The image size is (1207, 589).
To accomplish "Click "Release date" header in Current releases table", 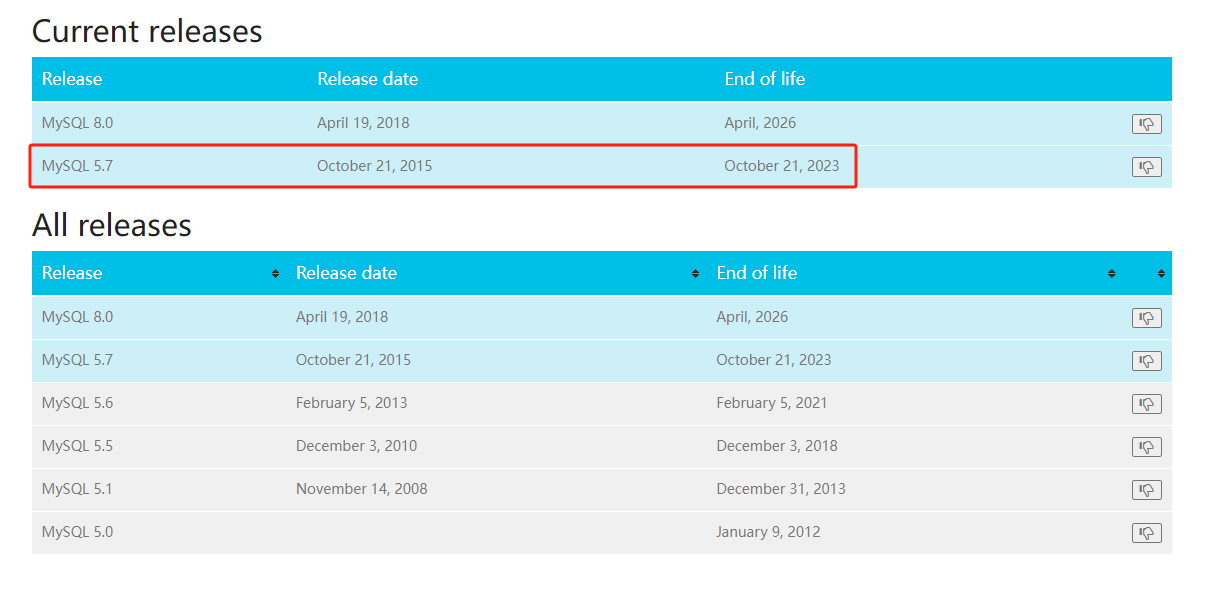I will pos(368,79).
